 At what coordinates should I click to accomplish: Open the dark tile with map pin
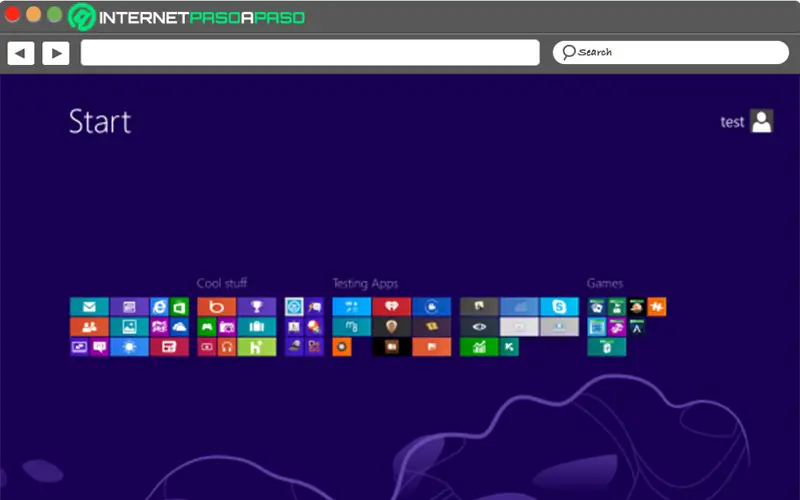(391, 327)
